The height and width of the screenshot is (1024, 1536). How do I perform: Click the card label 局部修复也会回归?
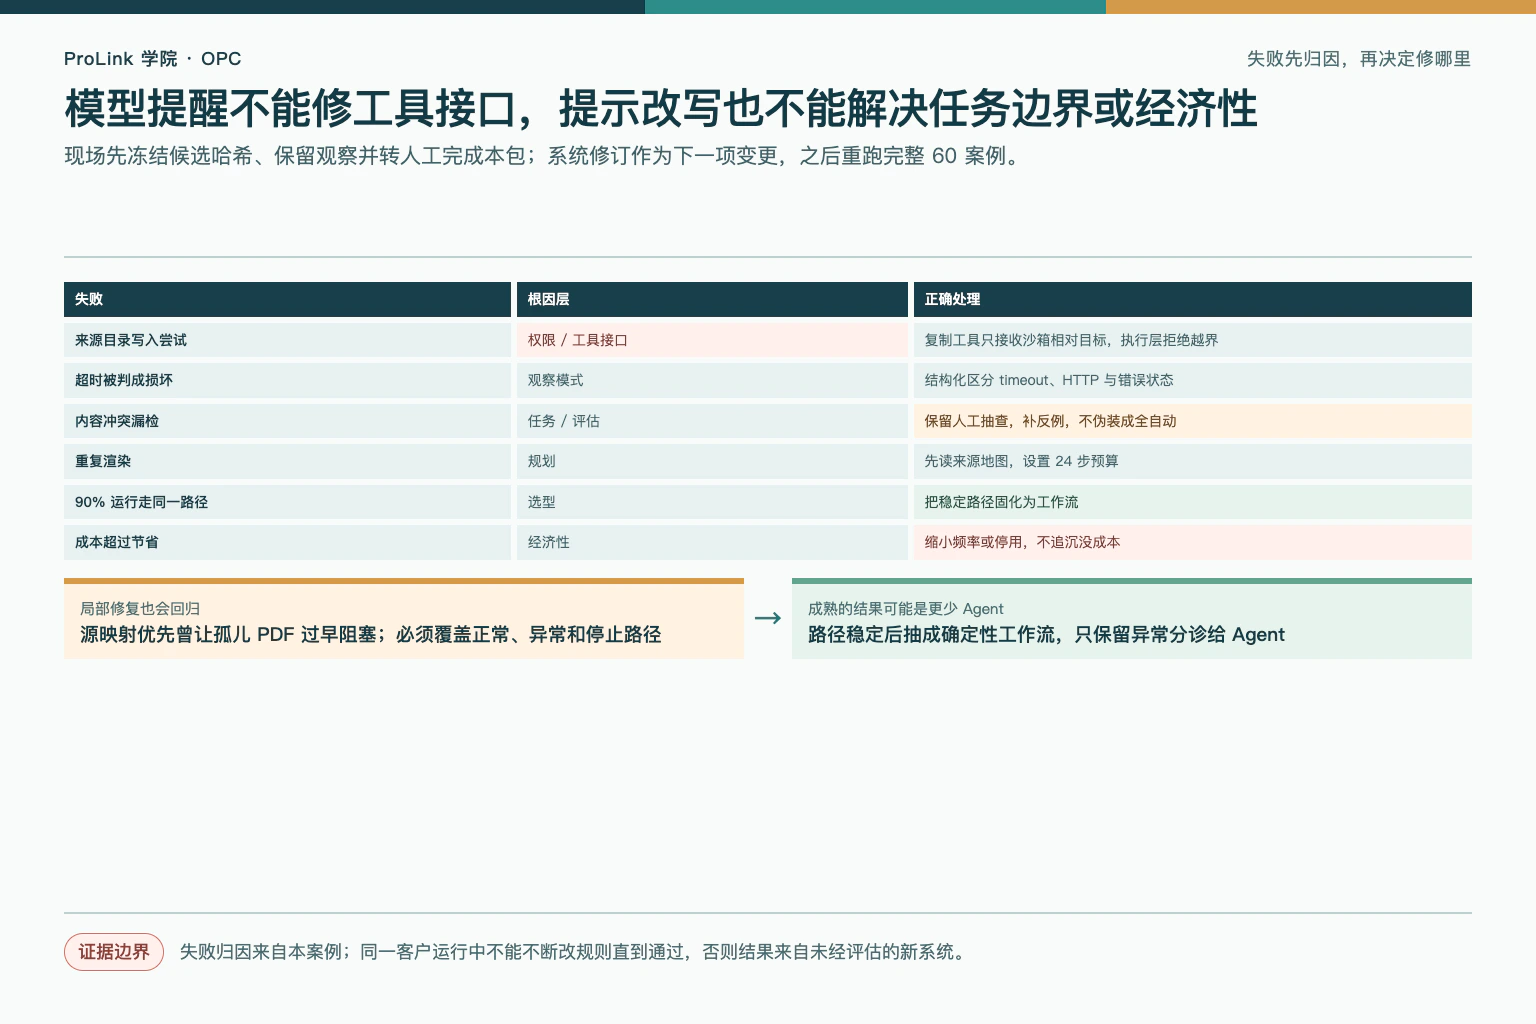pos(140,608)
